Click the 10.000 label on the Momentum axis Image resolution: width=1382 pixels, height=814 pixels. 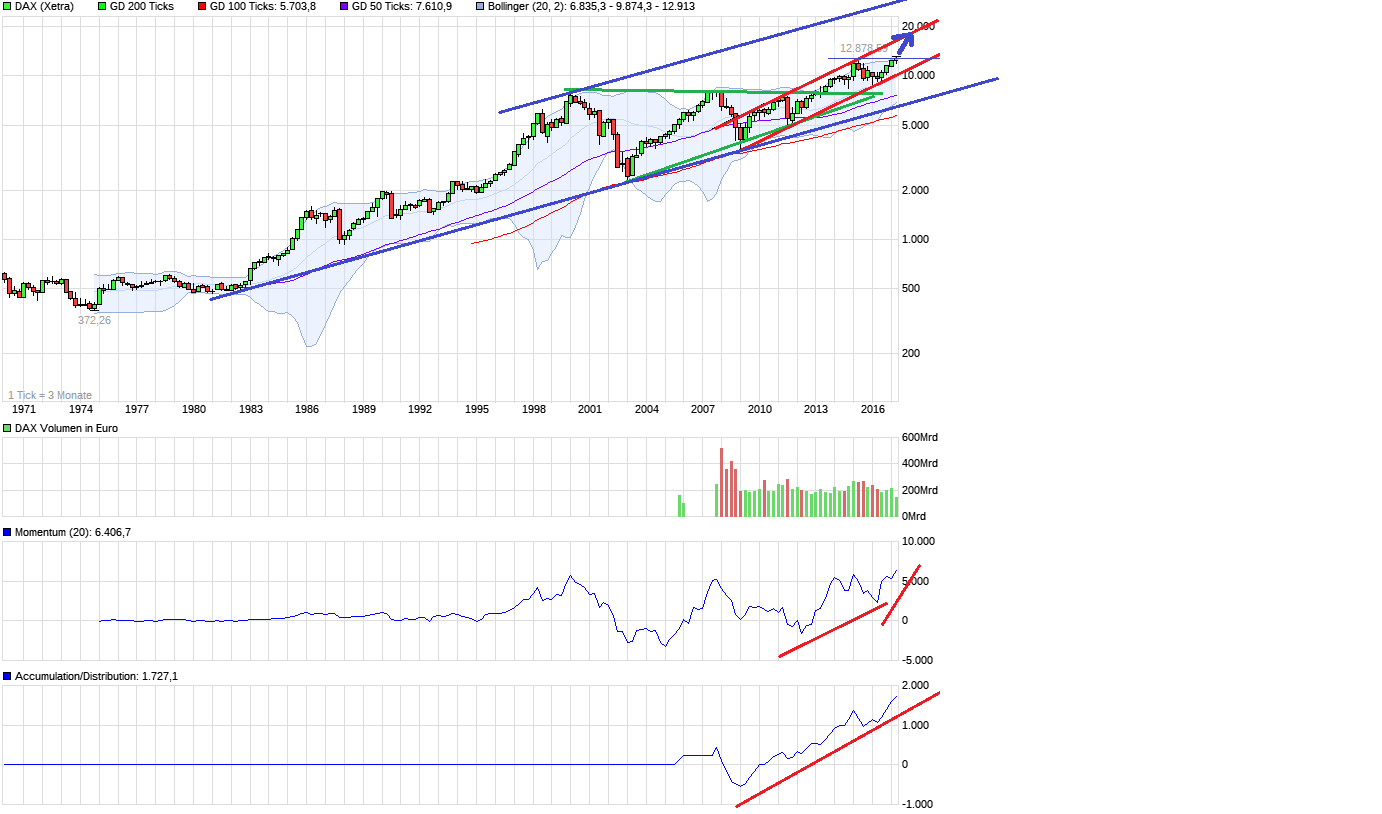[x=918, y=542]
